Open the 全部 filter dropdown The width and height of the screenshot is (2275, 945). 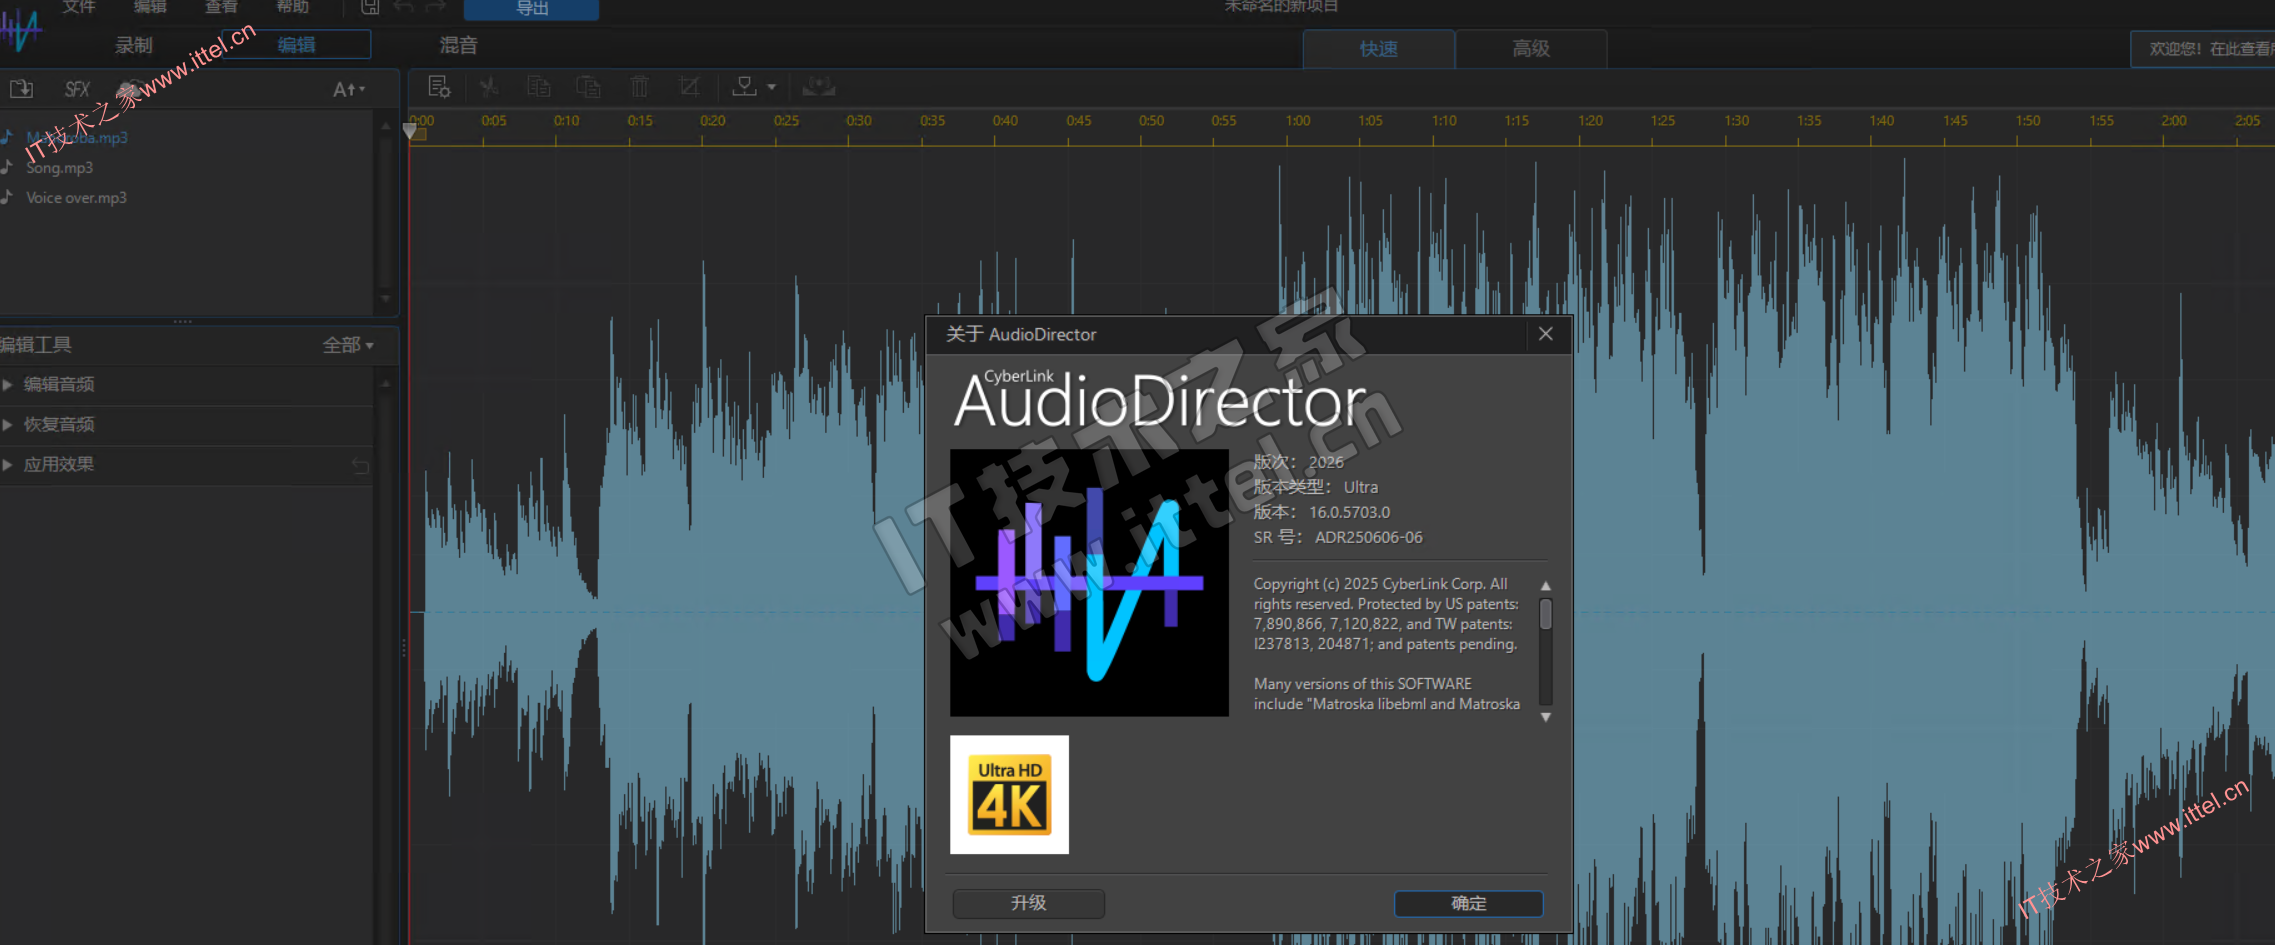tap(347, 345)
